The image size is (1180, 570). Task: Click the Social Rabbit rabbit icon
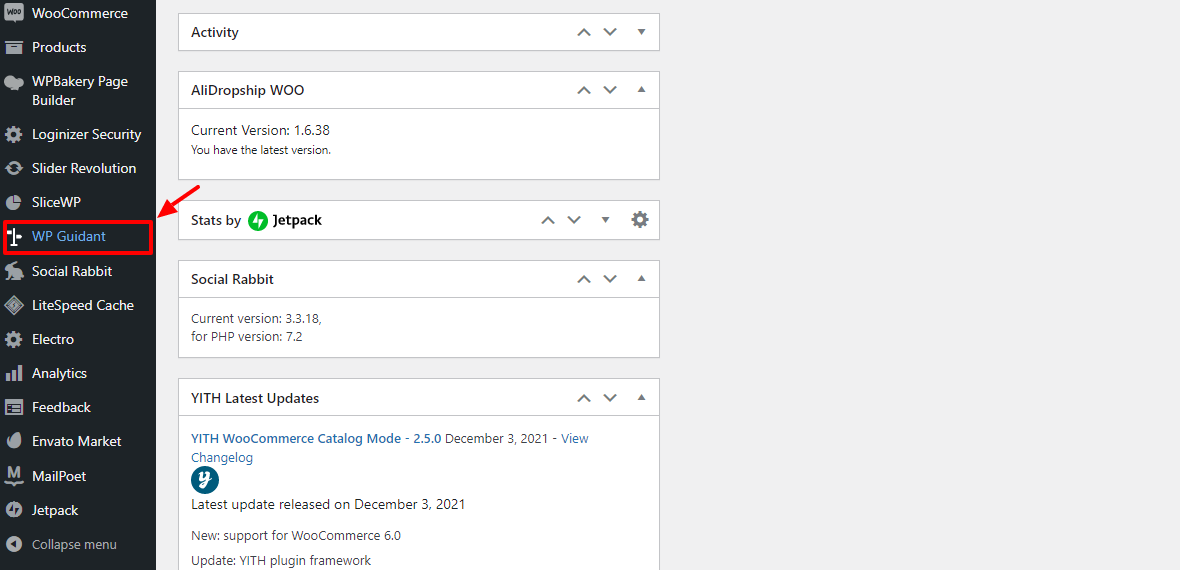(x=14, y=271)
